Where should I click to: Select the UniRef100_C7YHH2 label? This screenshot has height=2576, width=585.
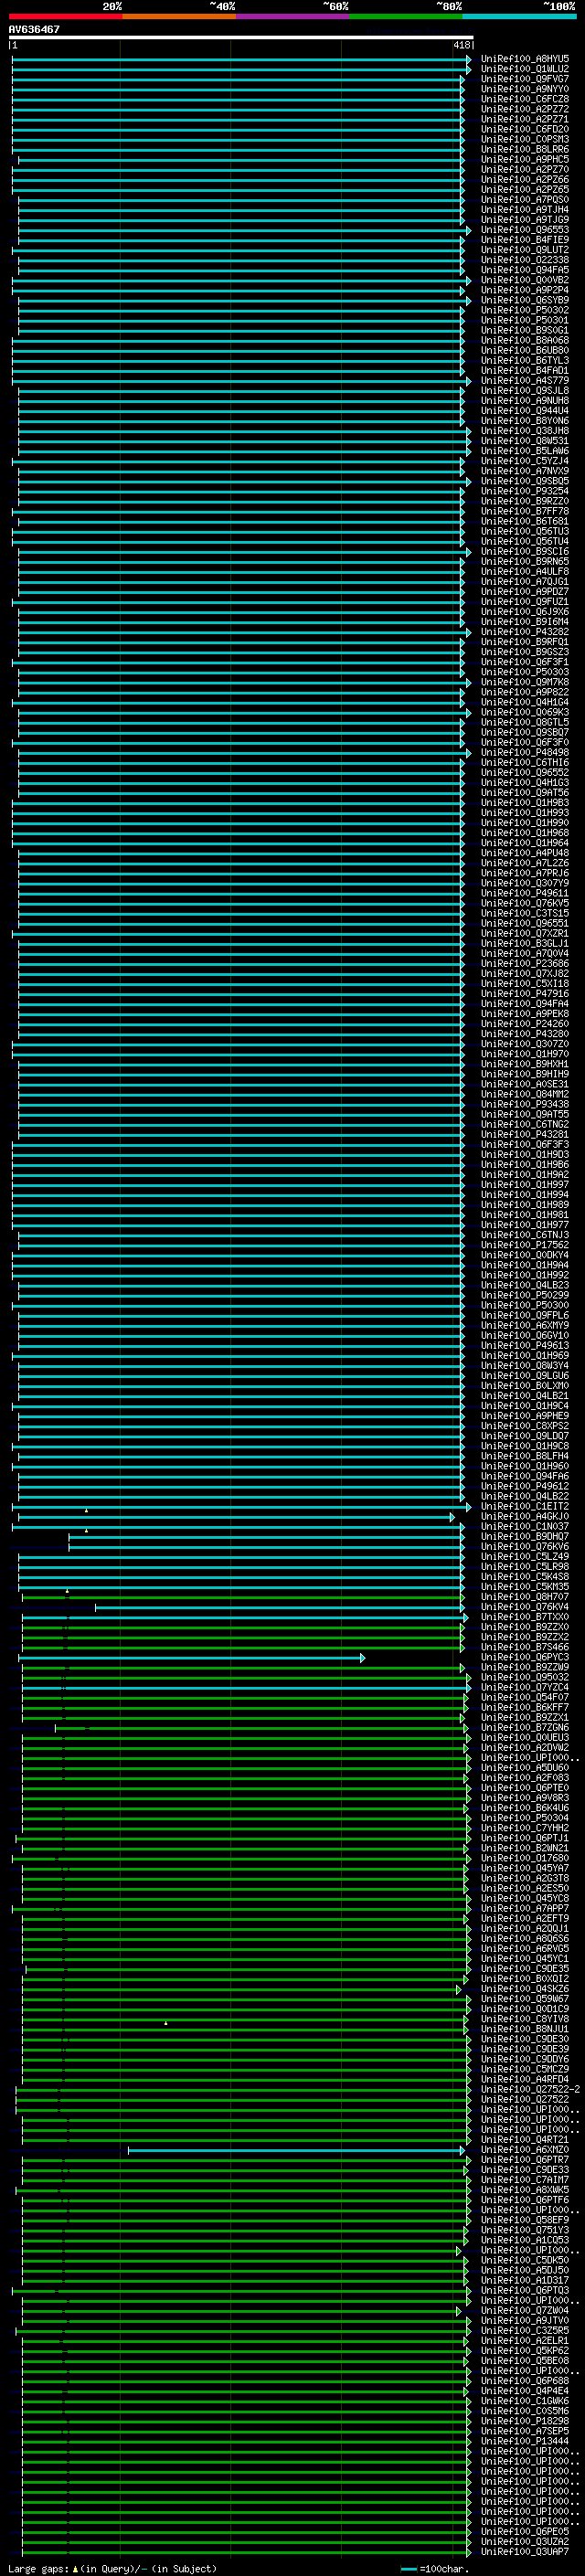tap(524, 1829)
